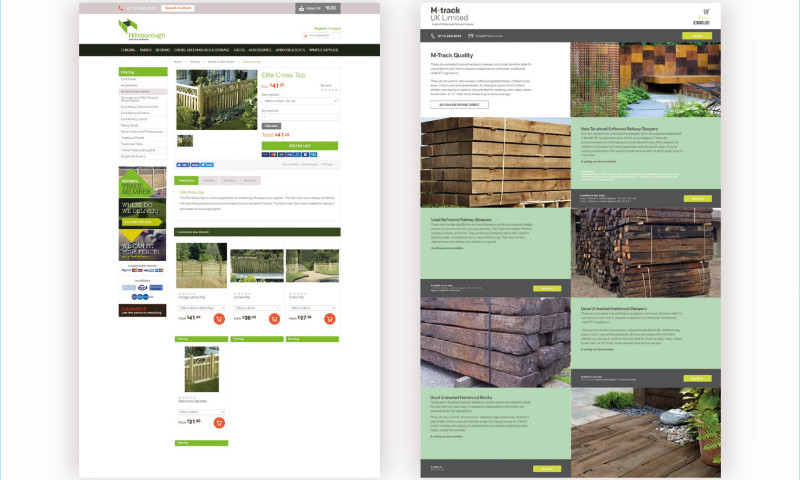
Task: Click the Omega Lattice Top product image
Action: 202,265
